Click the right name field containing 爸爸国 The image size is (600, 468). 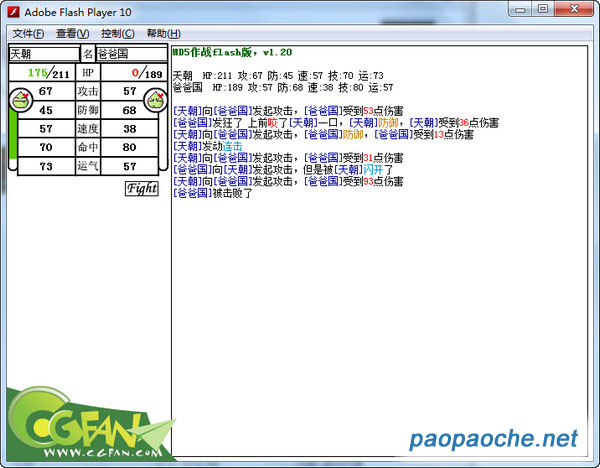pyautogui.click(x=128, y=54)
